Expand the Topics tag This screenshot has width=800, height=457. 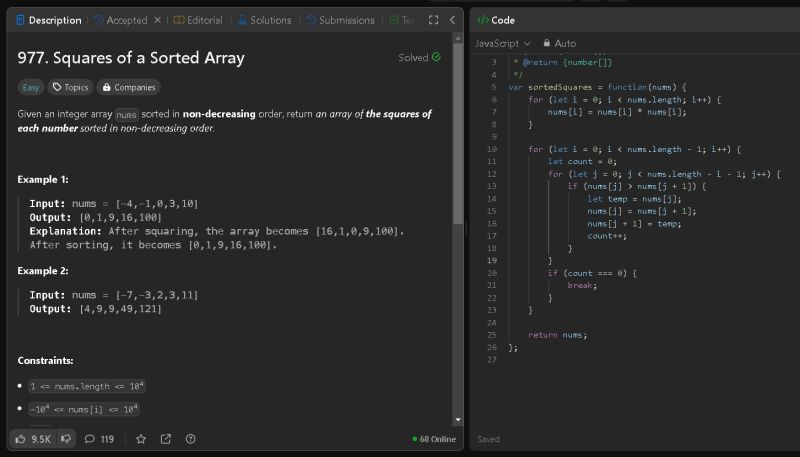pos(70,87)
